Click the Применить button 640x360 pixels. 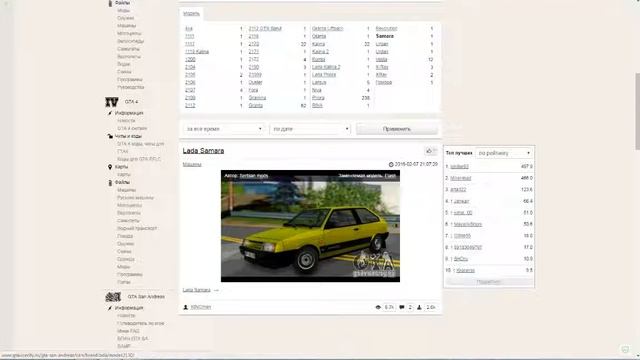tap(397, 129)
